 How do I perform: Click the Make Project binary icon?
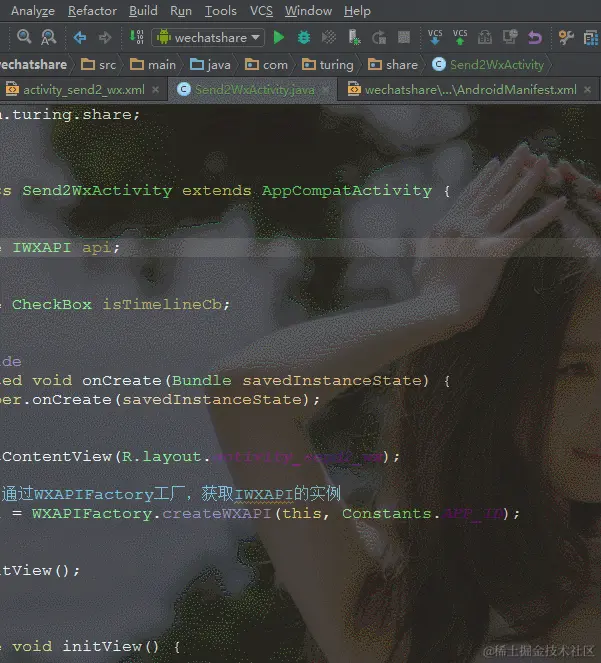coord(136,37)
